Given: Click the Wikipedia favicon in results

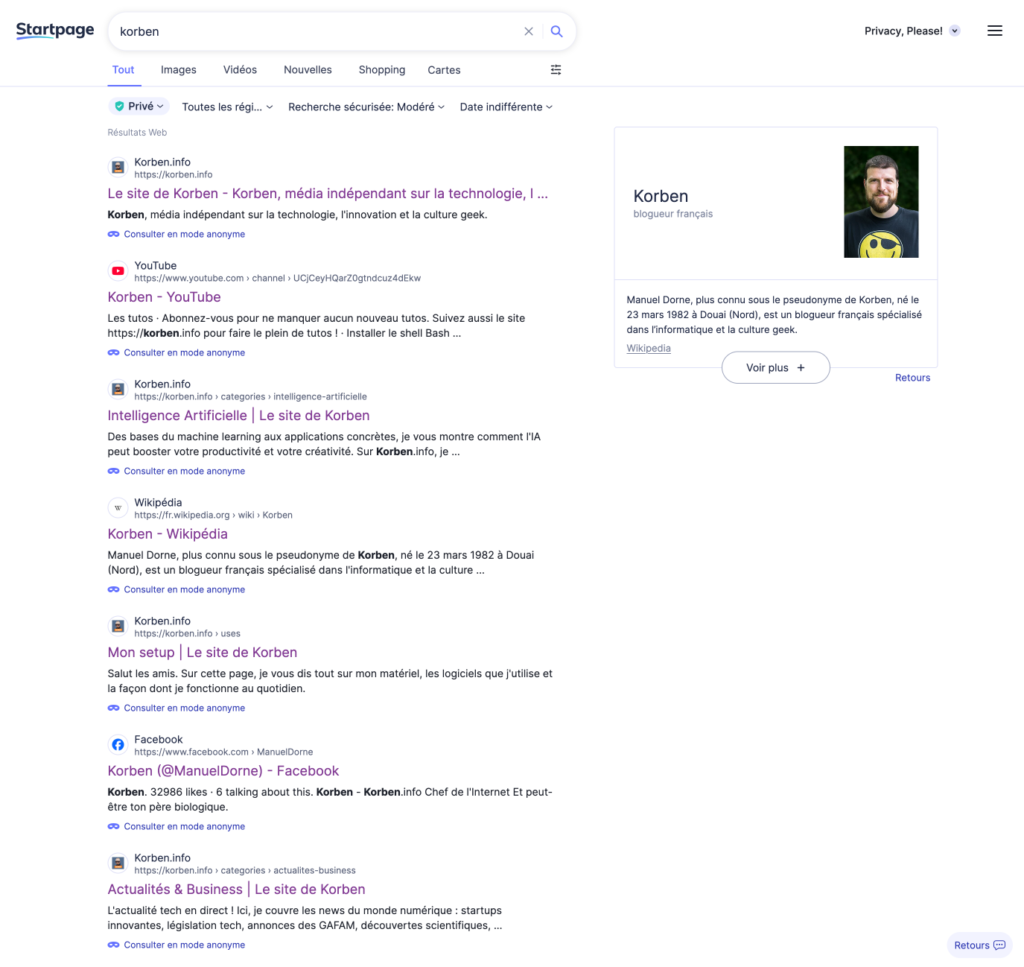Looking at the screenshot, I should click(x=118, y=508).
